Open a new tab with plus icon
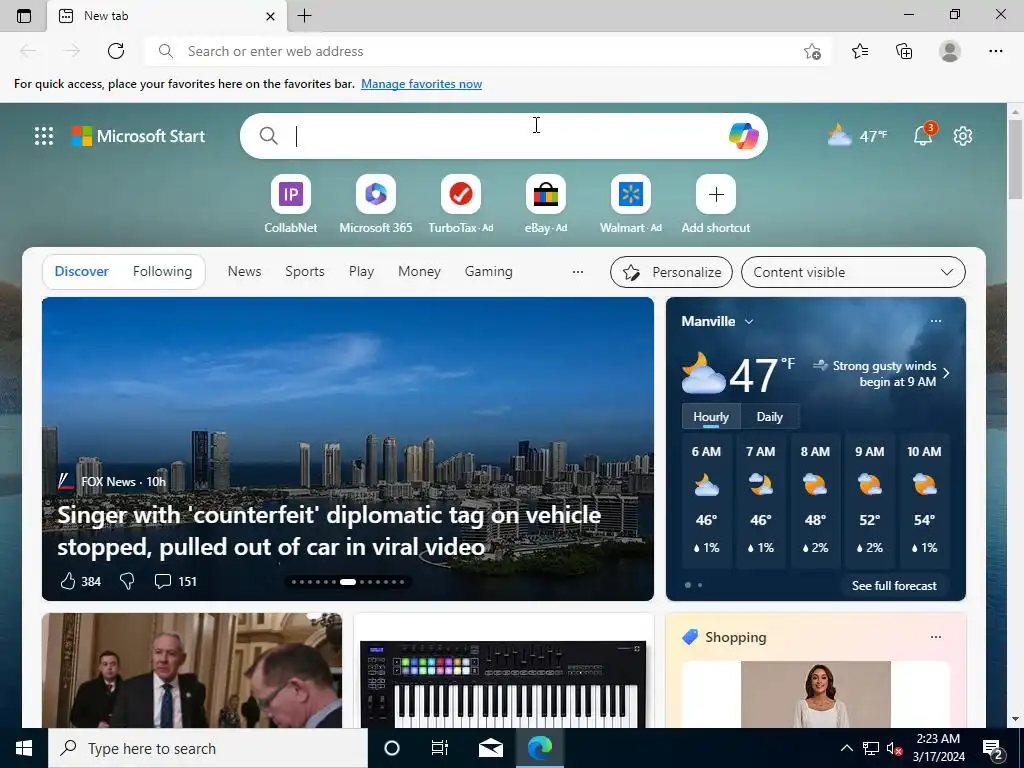The image size is (1024, 768). click(304, 16)
